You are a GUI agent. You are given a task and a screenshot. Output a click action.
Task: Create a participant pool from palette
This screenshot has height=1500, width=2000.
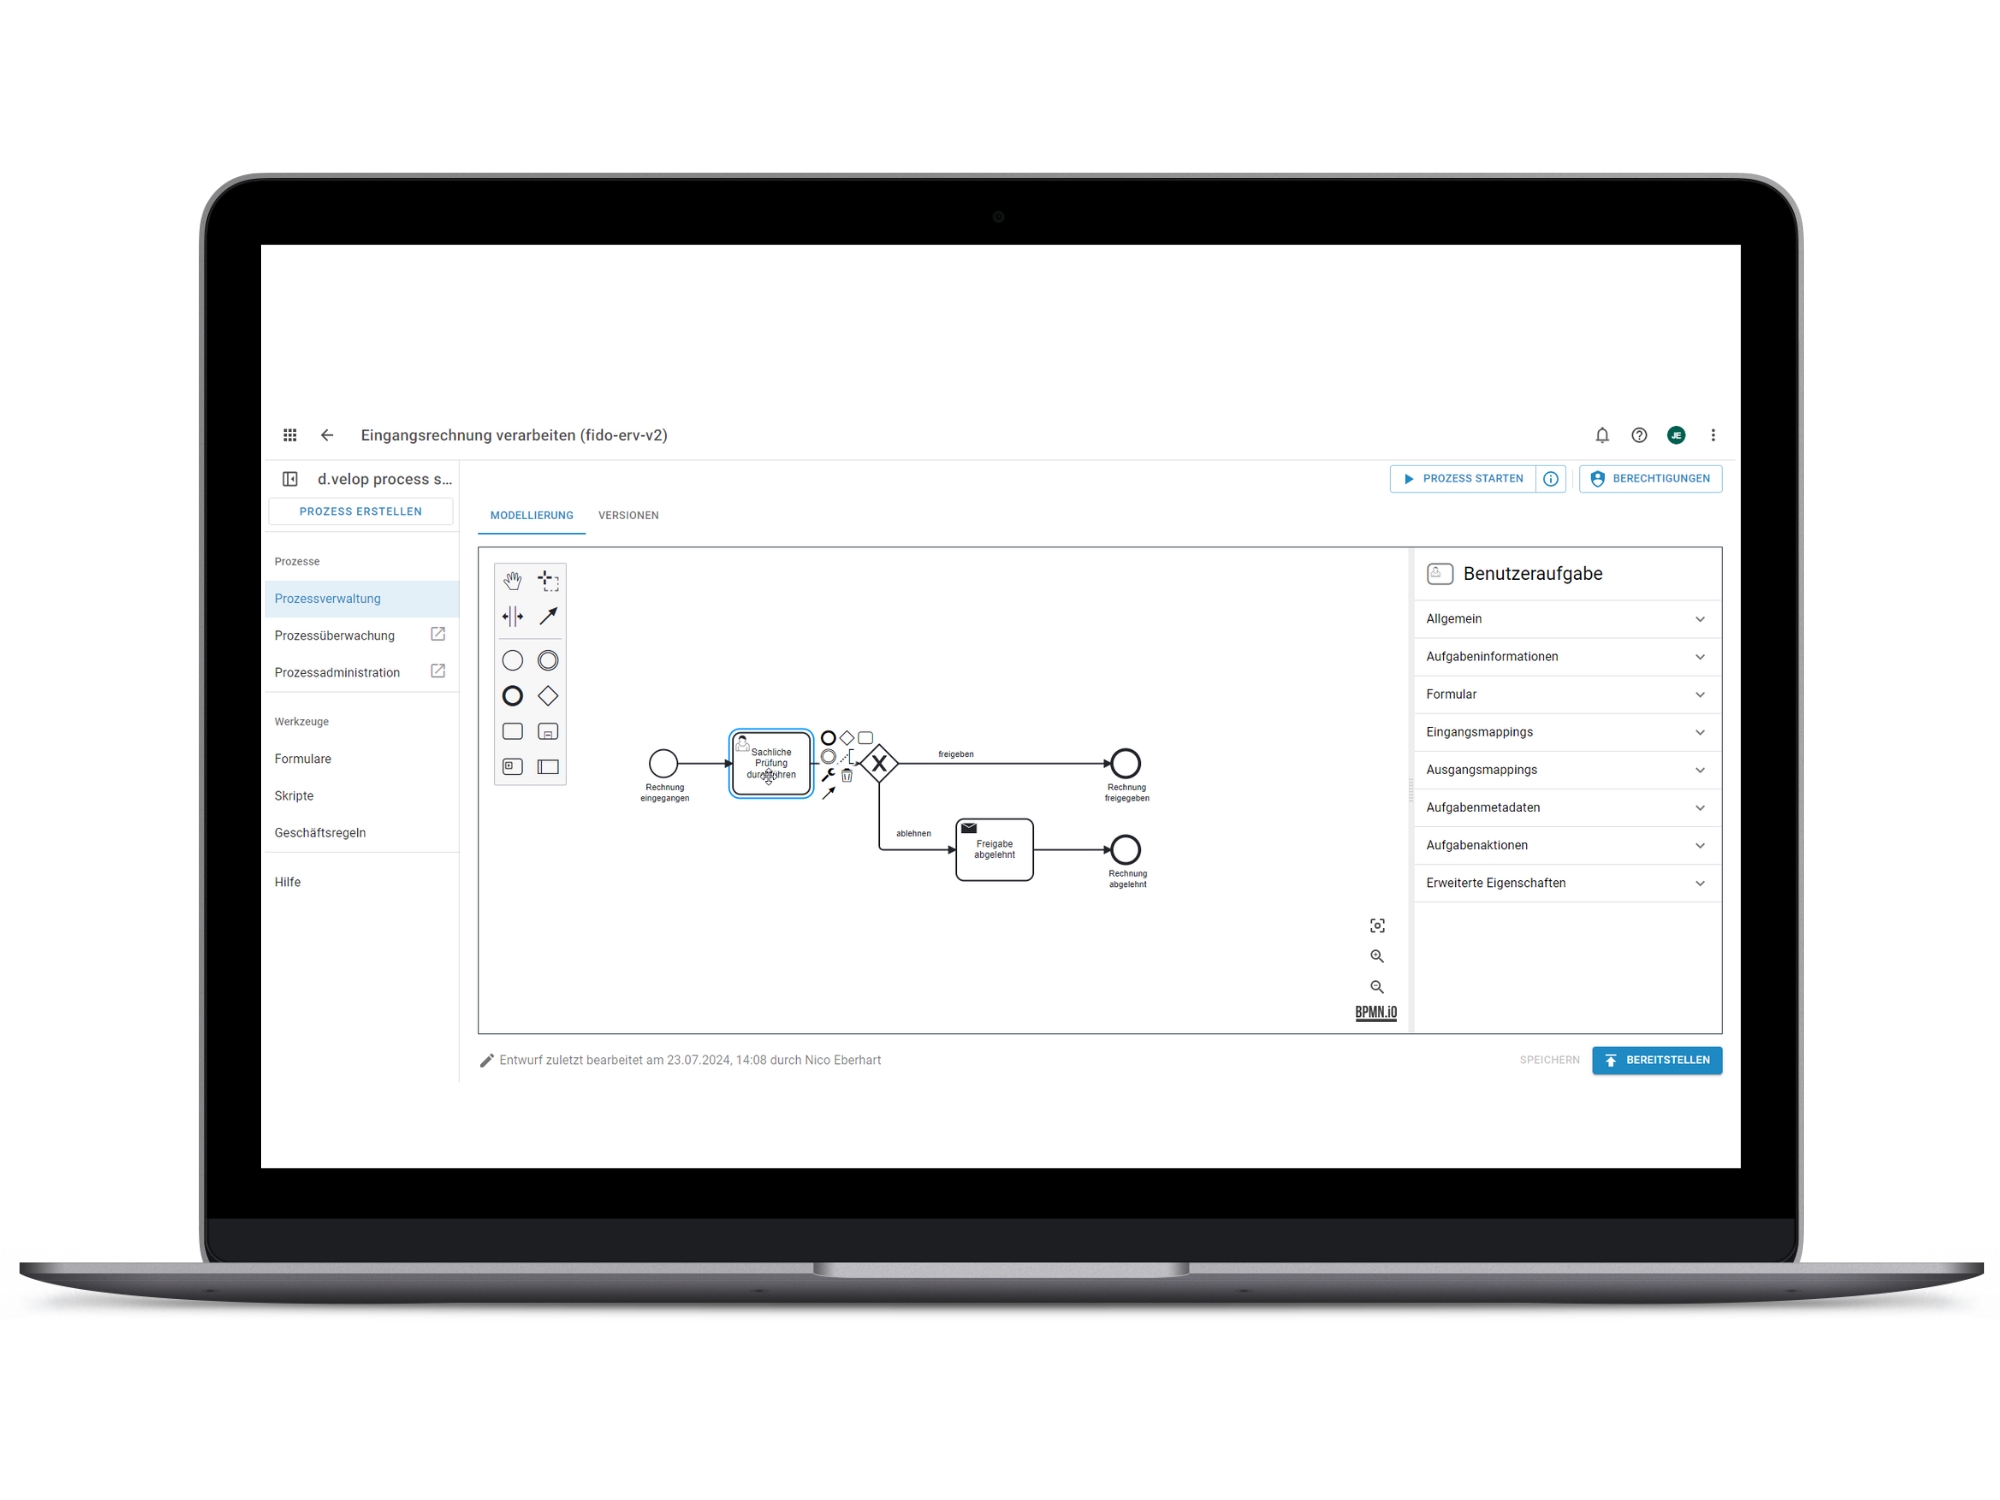click(548, 767)
